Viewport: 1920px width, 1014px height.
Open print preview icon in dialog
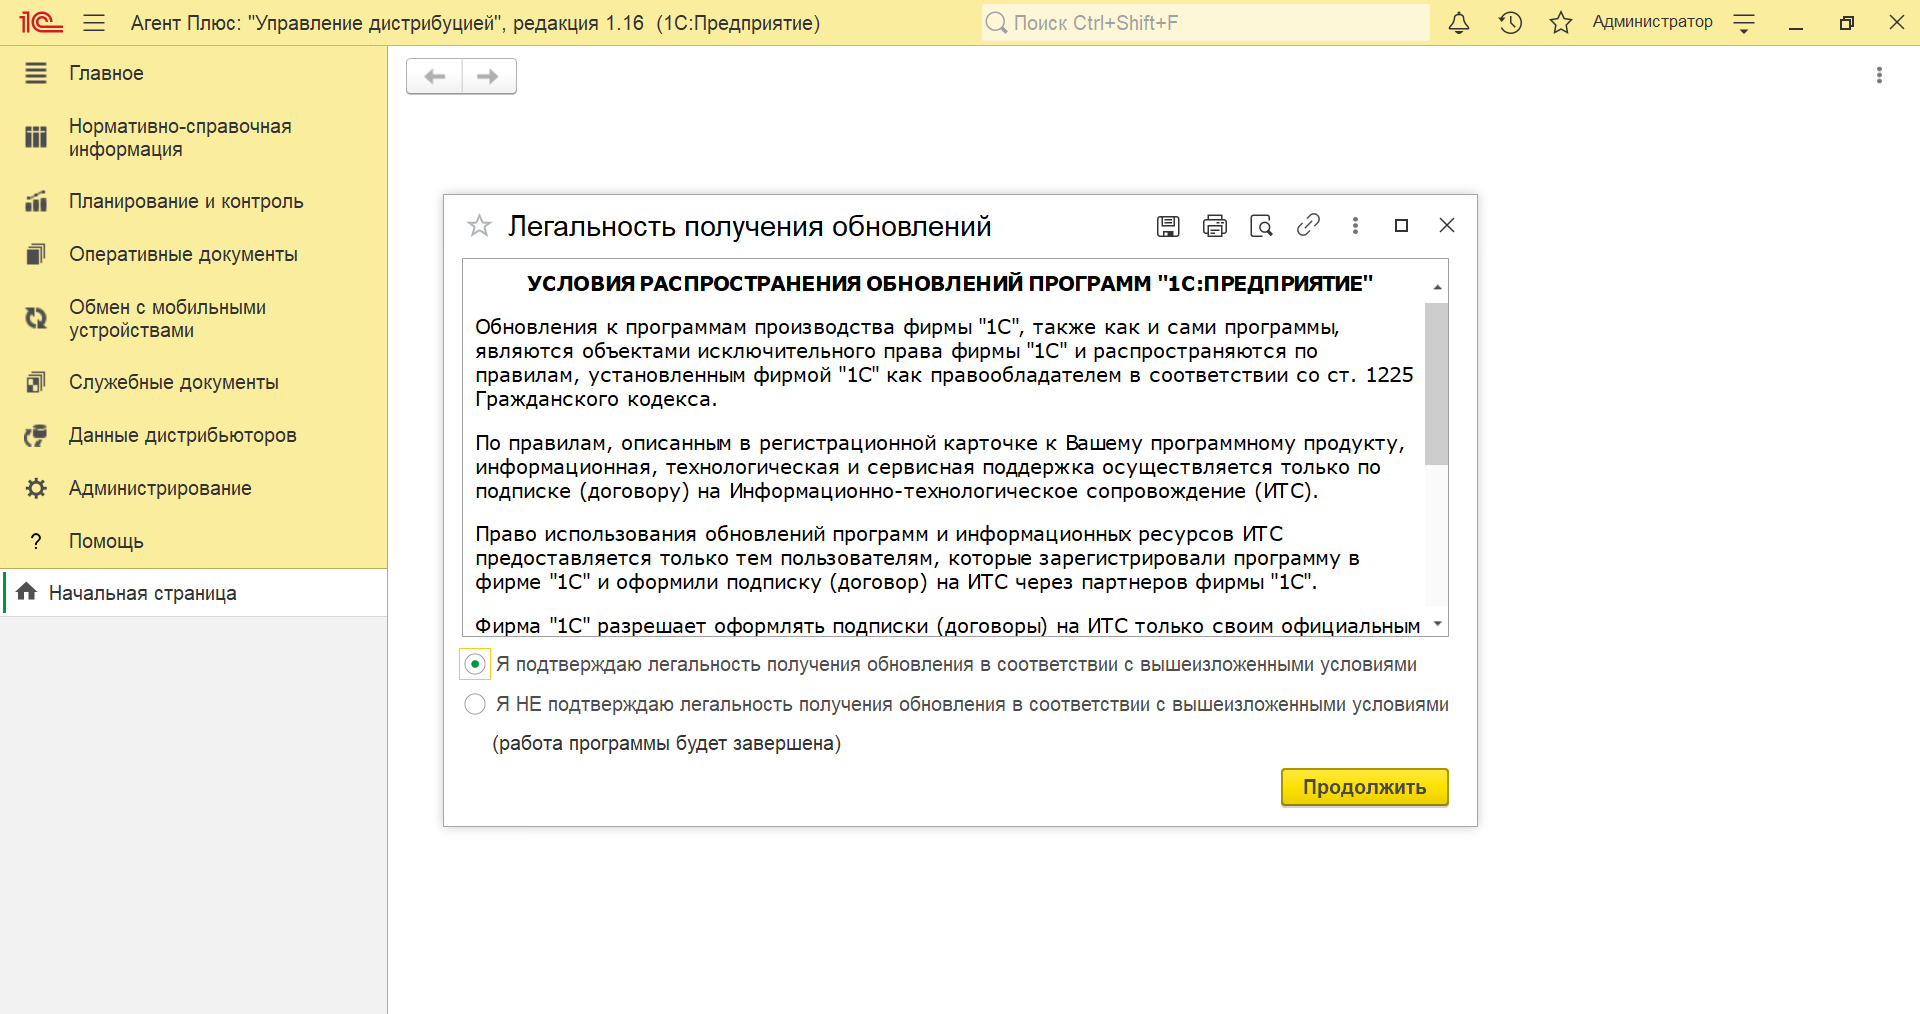pos(1261,226)
